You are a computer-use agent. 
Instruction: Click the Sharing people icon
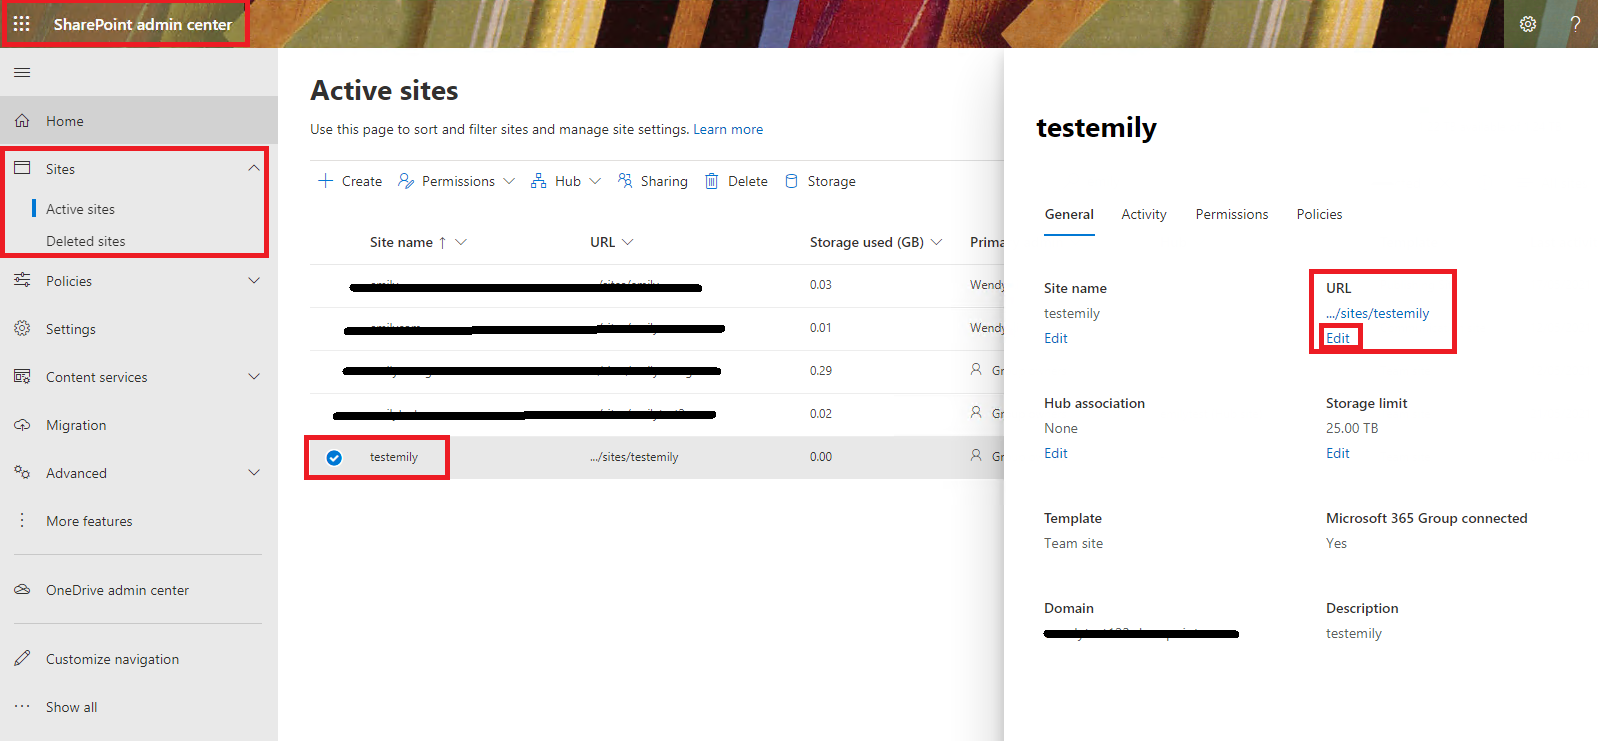[x=625, y=181]
